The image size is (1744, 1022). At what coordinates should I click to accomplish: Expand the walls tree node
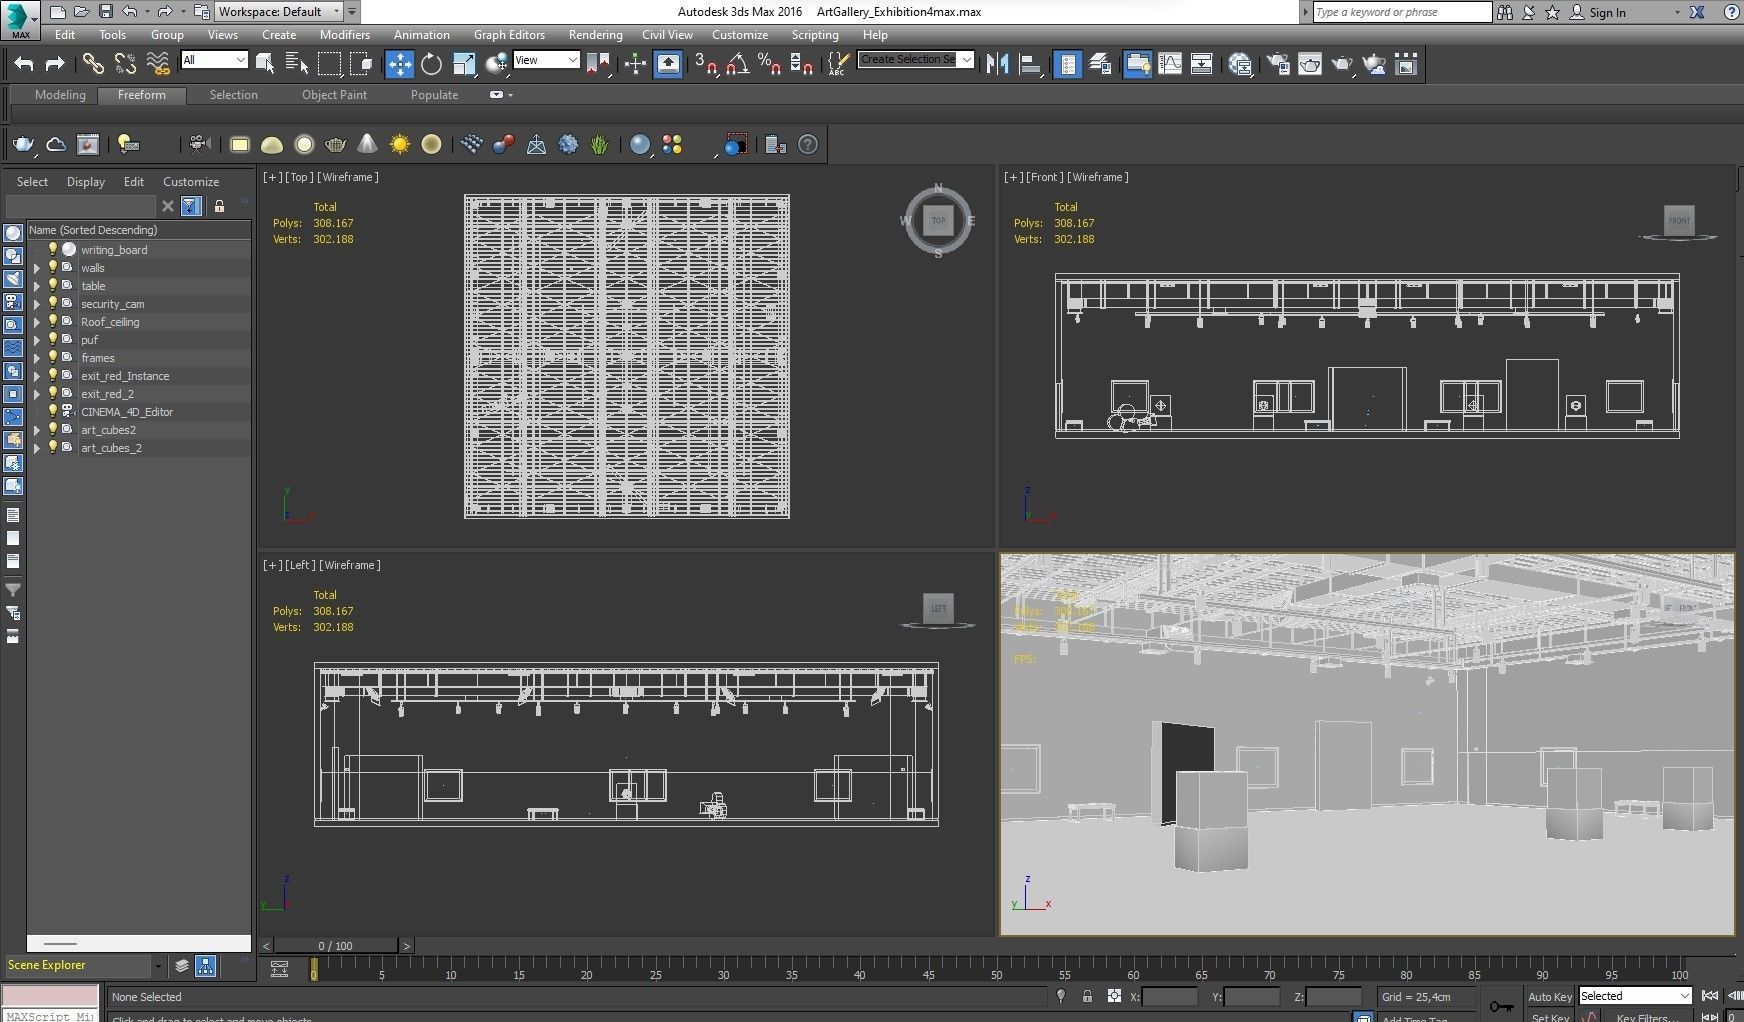coord(37,268)
